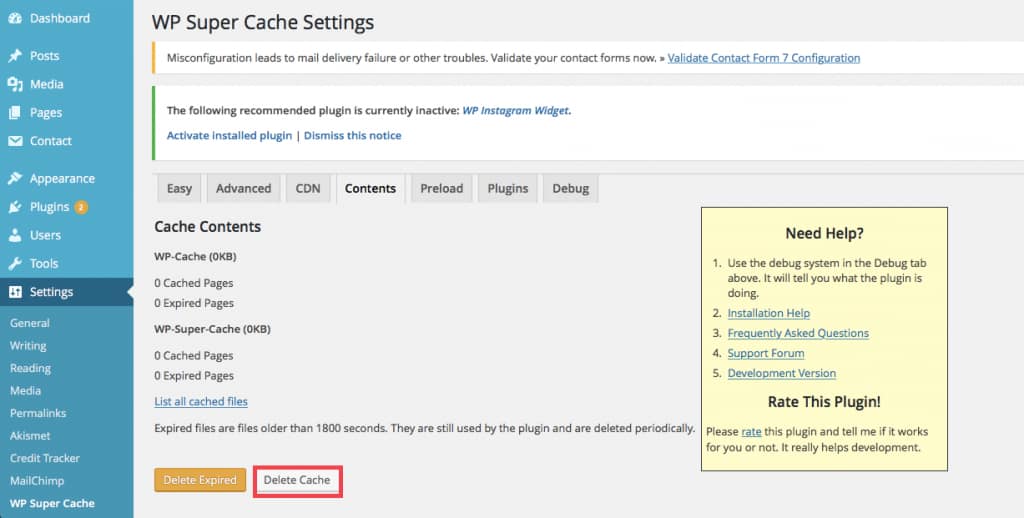Click the Pages sidebar icon
The width and height of the screenshot is (1024, 518).
(x=15, y=112)
